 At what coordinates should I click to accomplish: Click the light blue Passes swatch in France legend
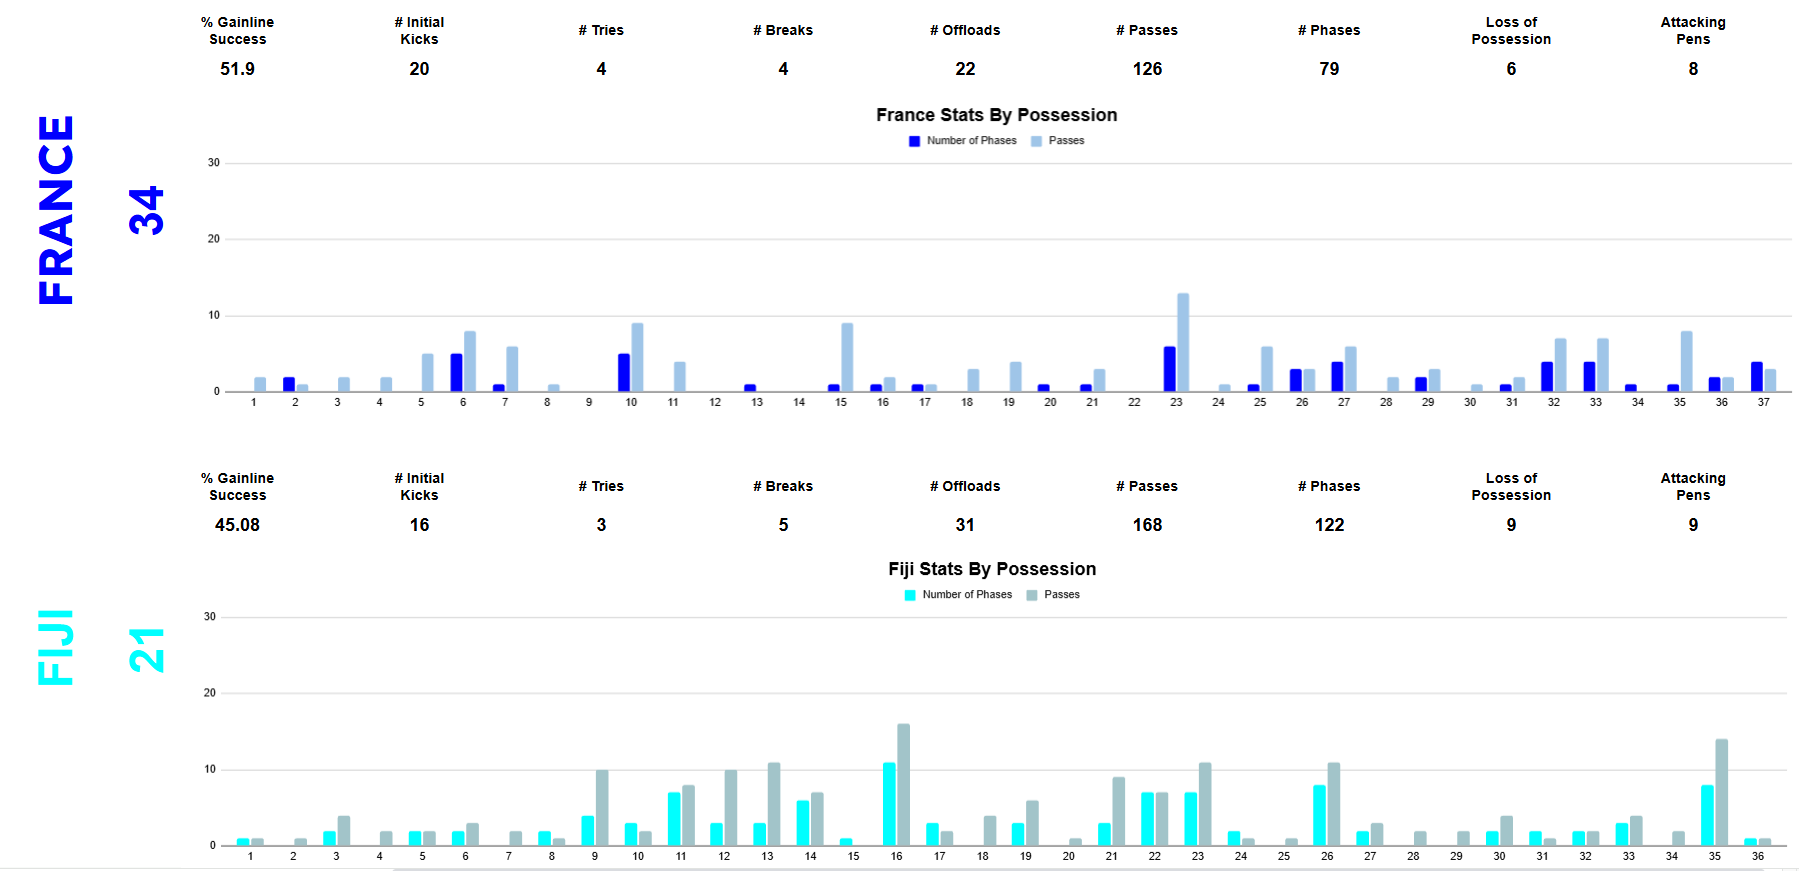(x=1037, y=141)
